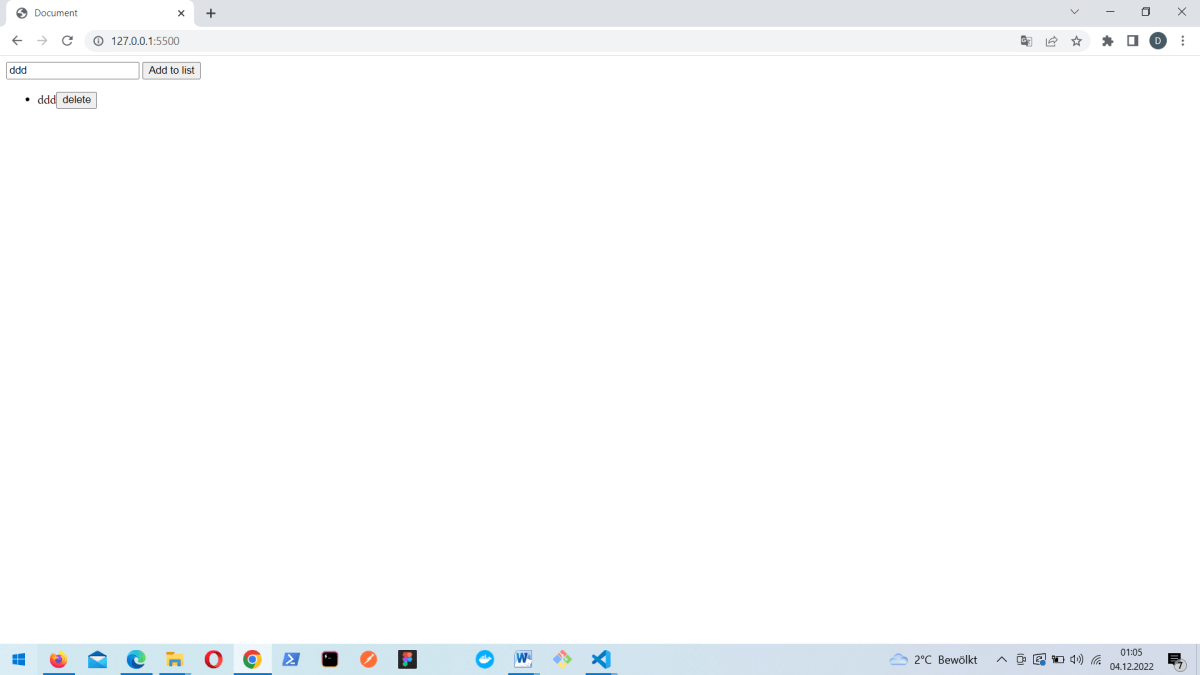
Task: Open the Chrome three-dot menu
Action: click(1183, 41)
